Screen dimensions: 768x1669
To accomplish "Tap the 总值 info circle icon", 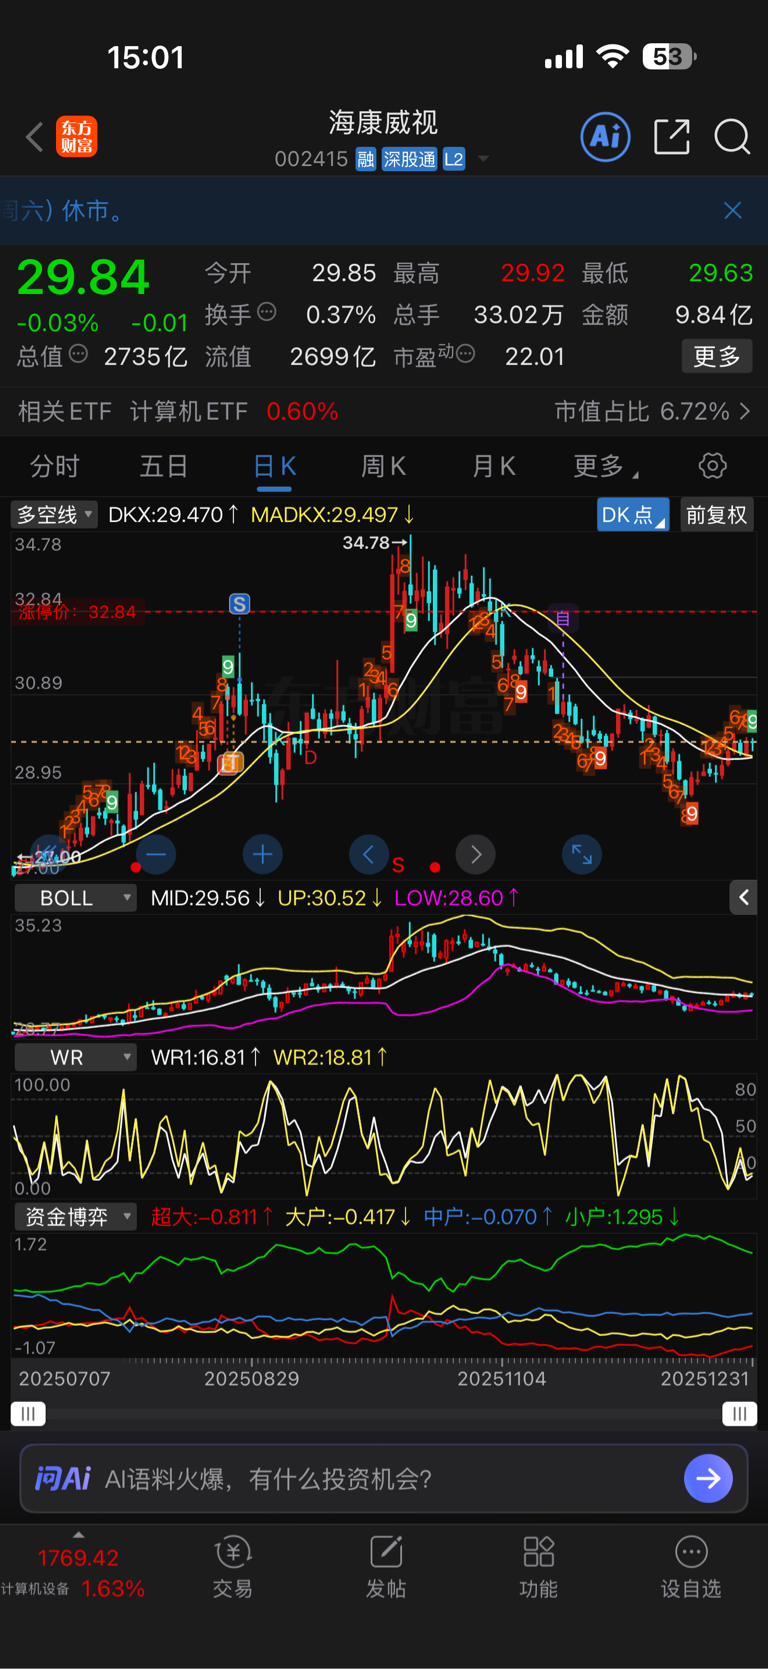I will (78, 354).
